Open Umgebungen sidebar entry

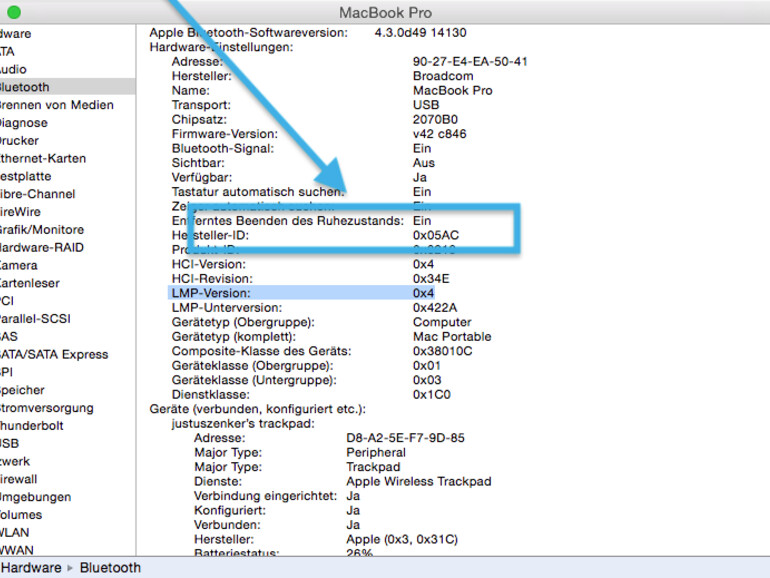35,497
